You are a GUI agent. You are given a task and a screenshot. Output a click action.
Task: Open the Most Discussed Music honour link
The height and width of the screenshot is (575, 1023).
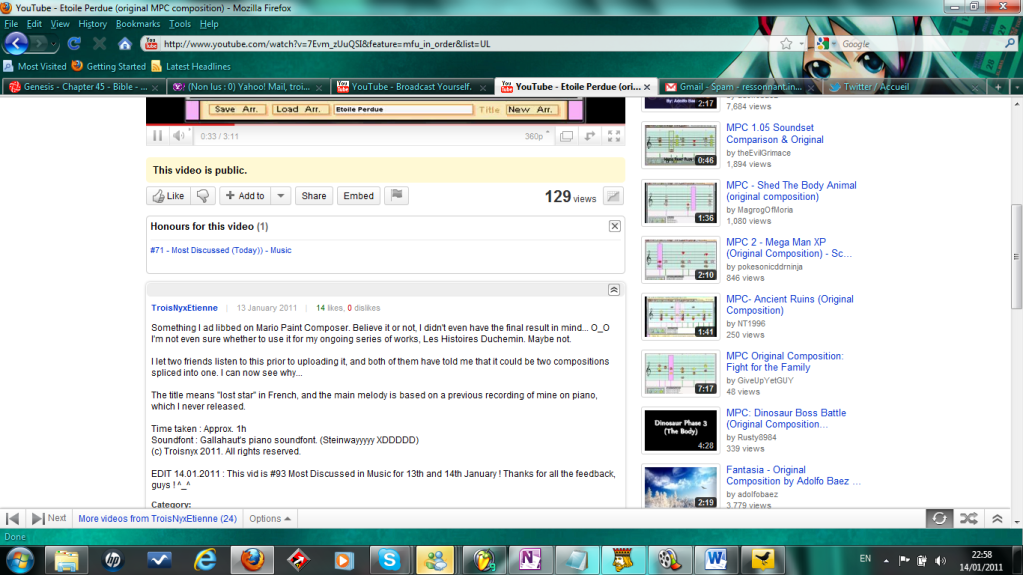221,250
